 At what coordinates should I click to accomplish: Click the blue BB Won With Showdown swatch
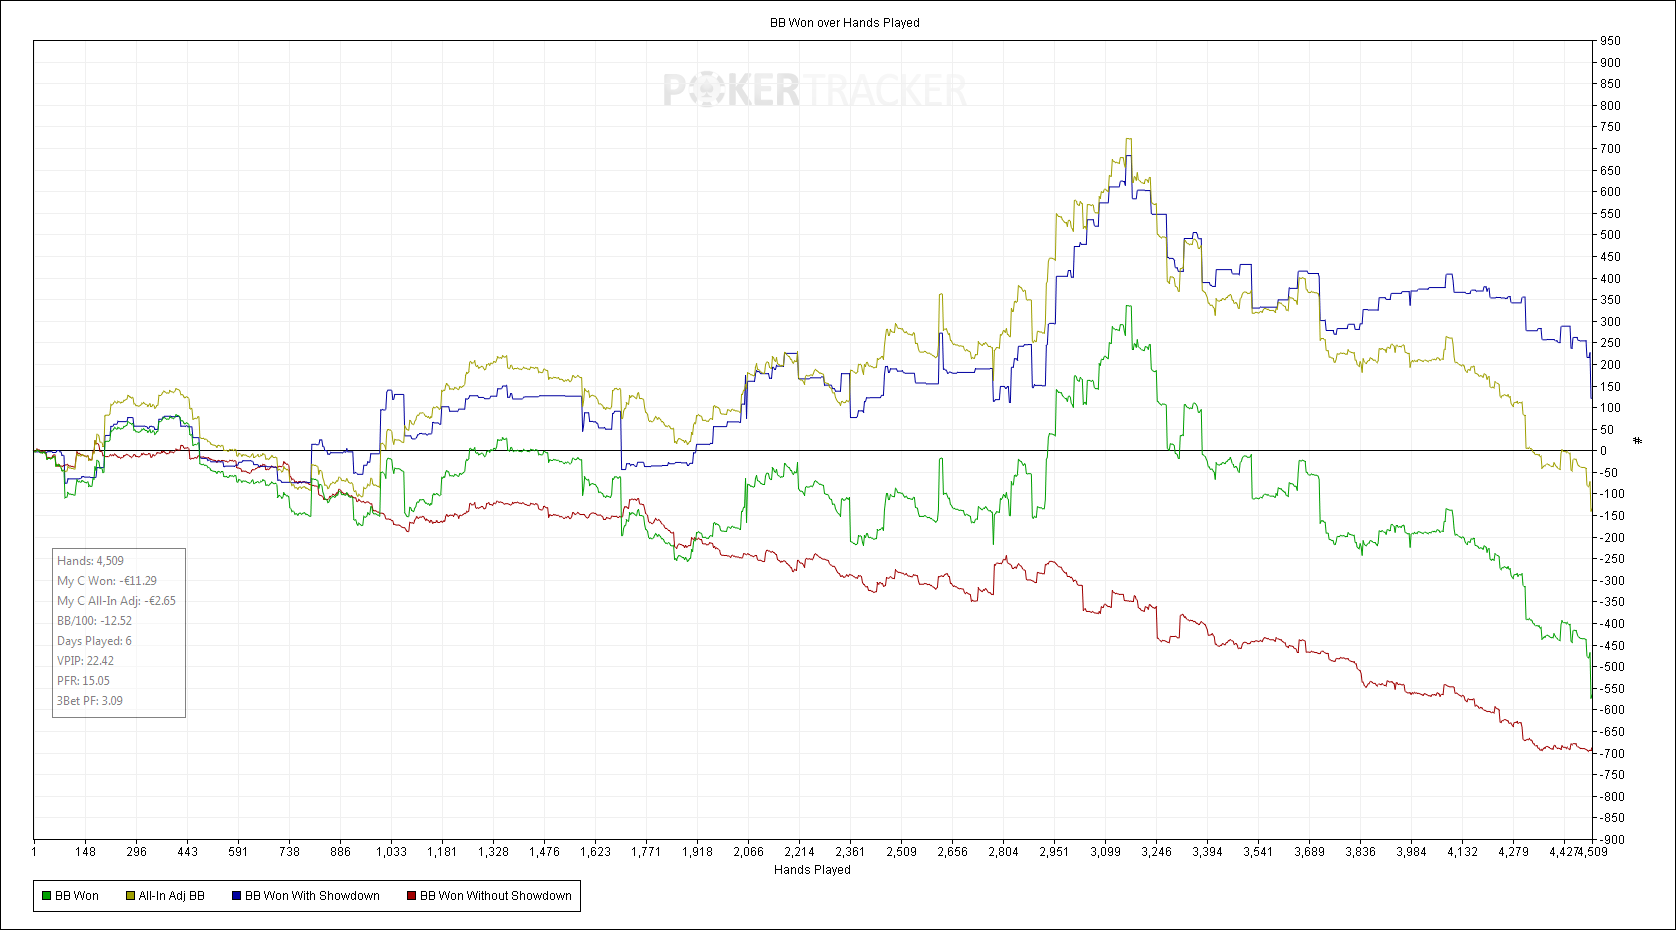pyautogui.click(x=236, y=896)
